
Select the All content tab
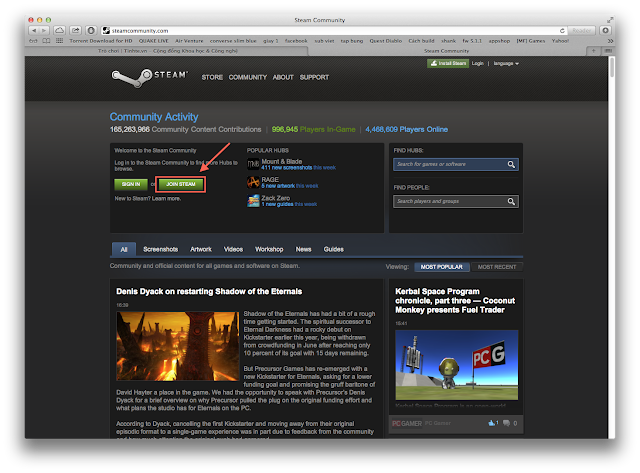tap(124, 249)
